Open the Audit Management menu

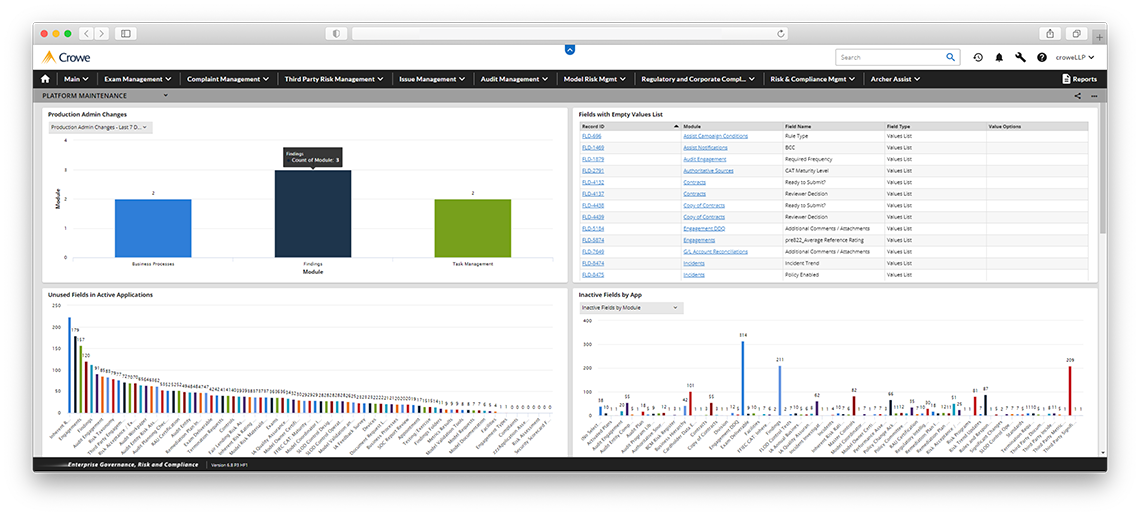pyautogui.click(x=515, y=79)
